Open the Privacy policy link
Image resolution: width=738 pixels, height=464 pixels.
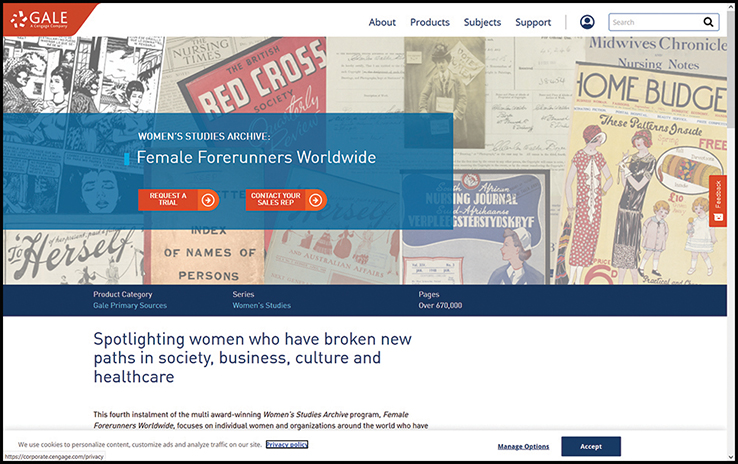287,444
